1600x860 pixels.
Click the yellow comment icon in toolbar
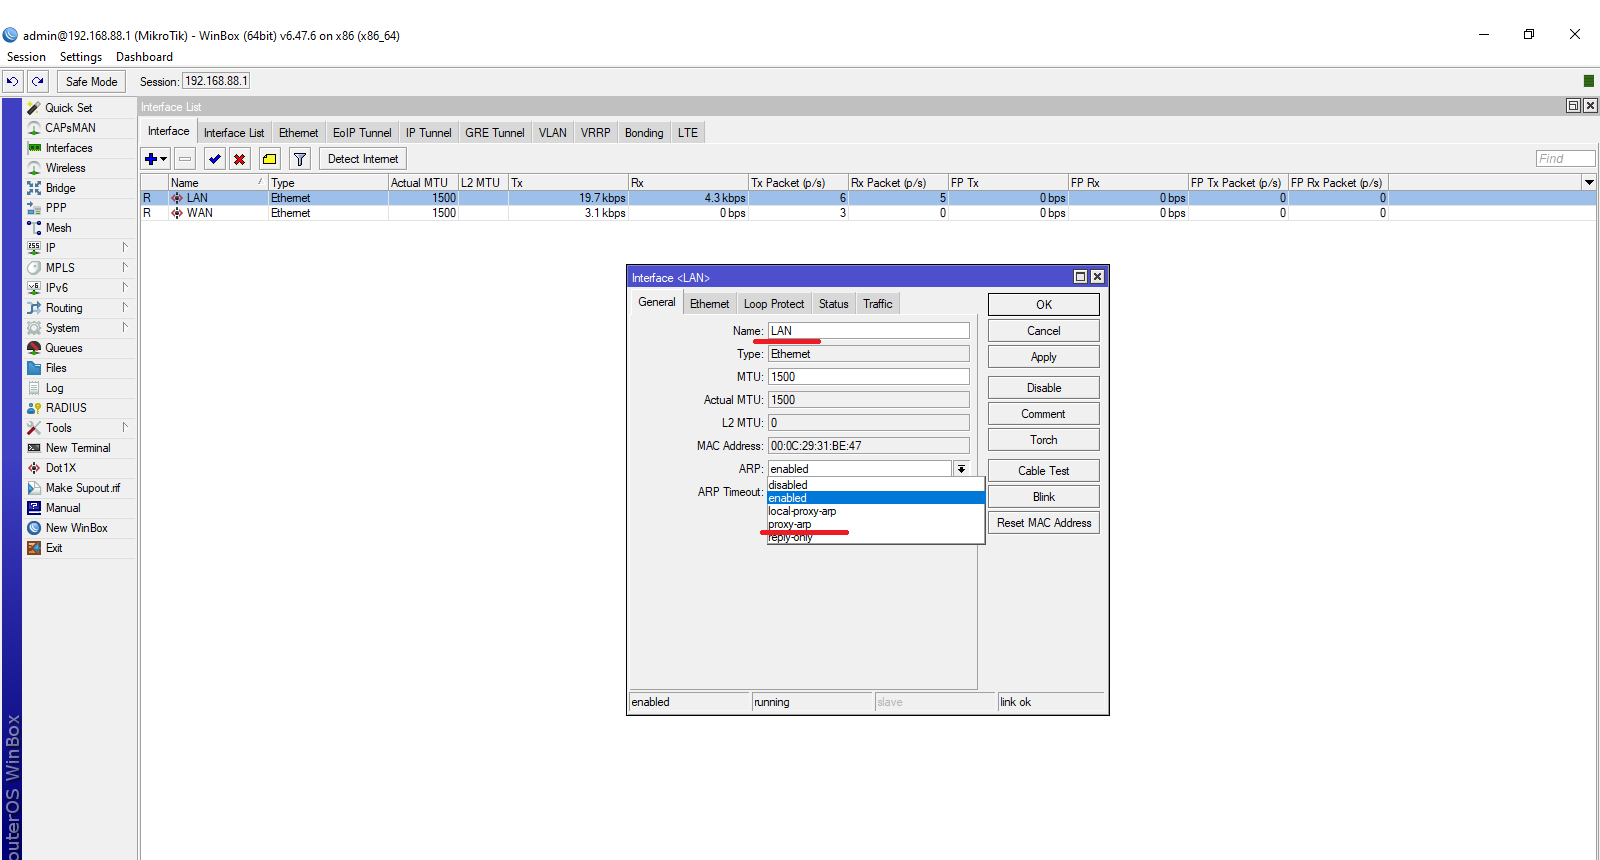(x=269, y=159)
